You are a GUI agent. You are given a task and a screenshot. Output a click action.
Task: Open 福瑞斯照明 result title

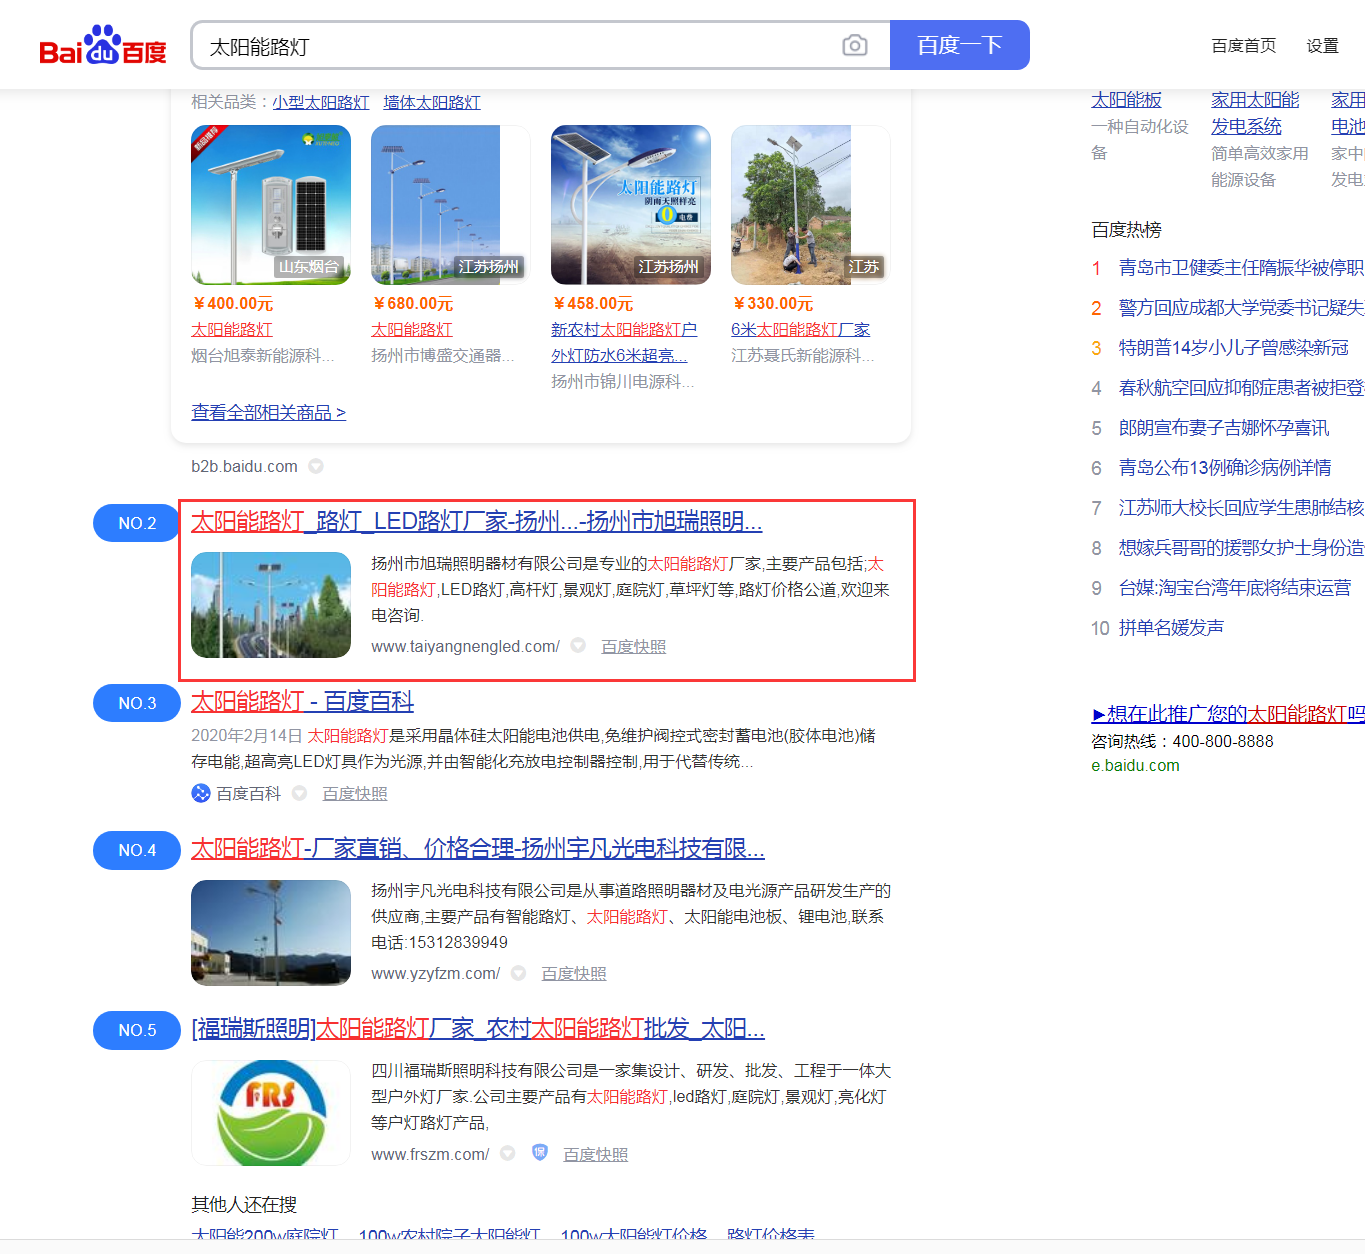click(x=478, y=1028)
